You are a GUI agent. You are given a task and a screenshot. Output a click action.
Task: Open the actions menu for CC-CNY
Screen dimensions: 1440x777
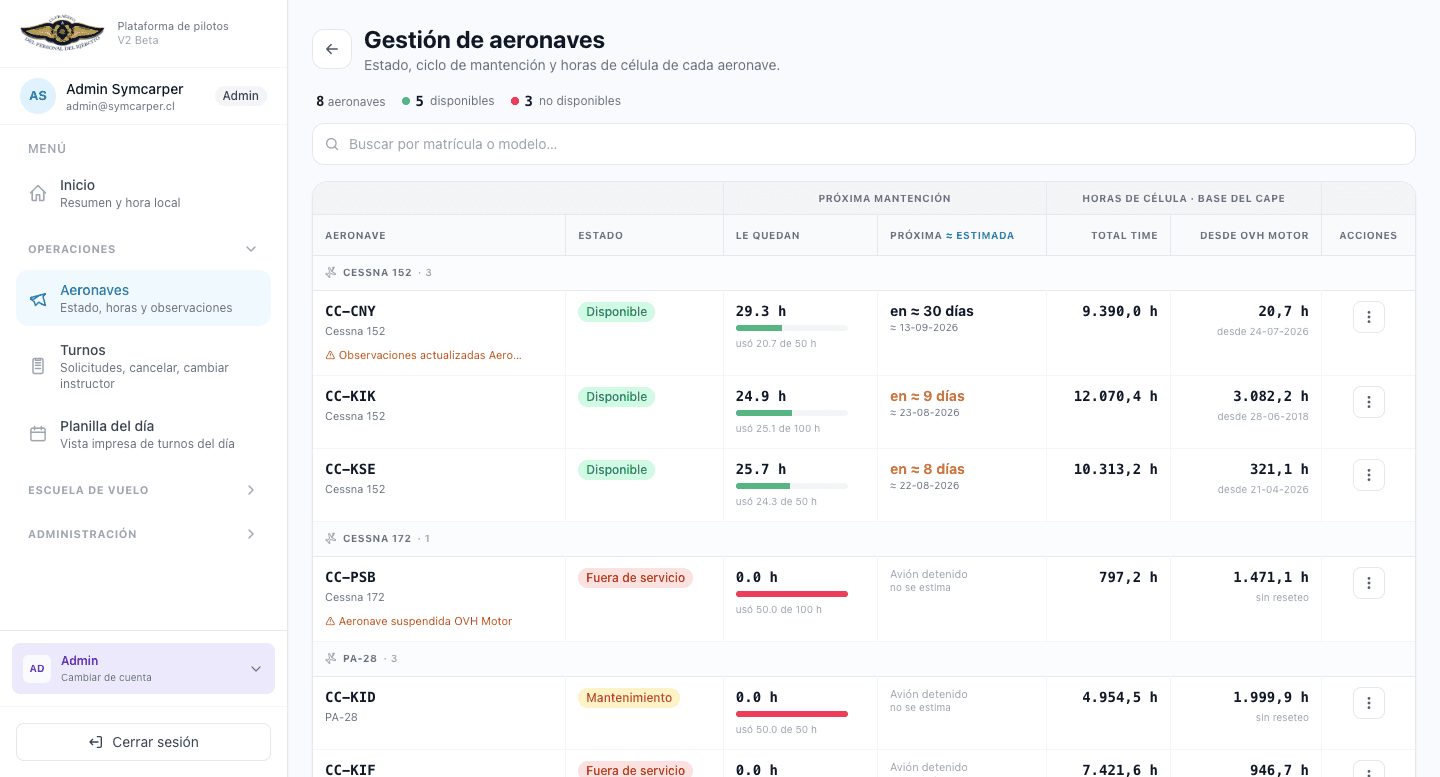(x=1368, y=317)
